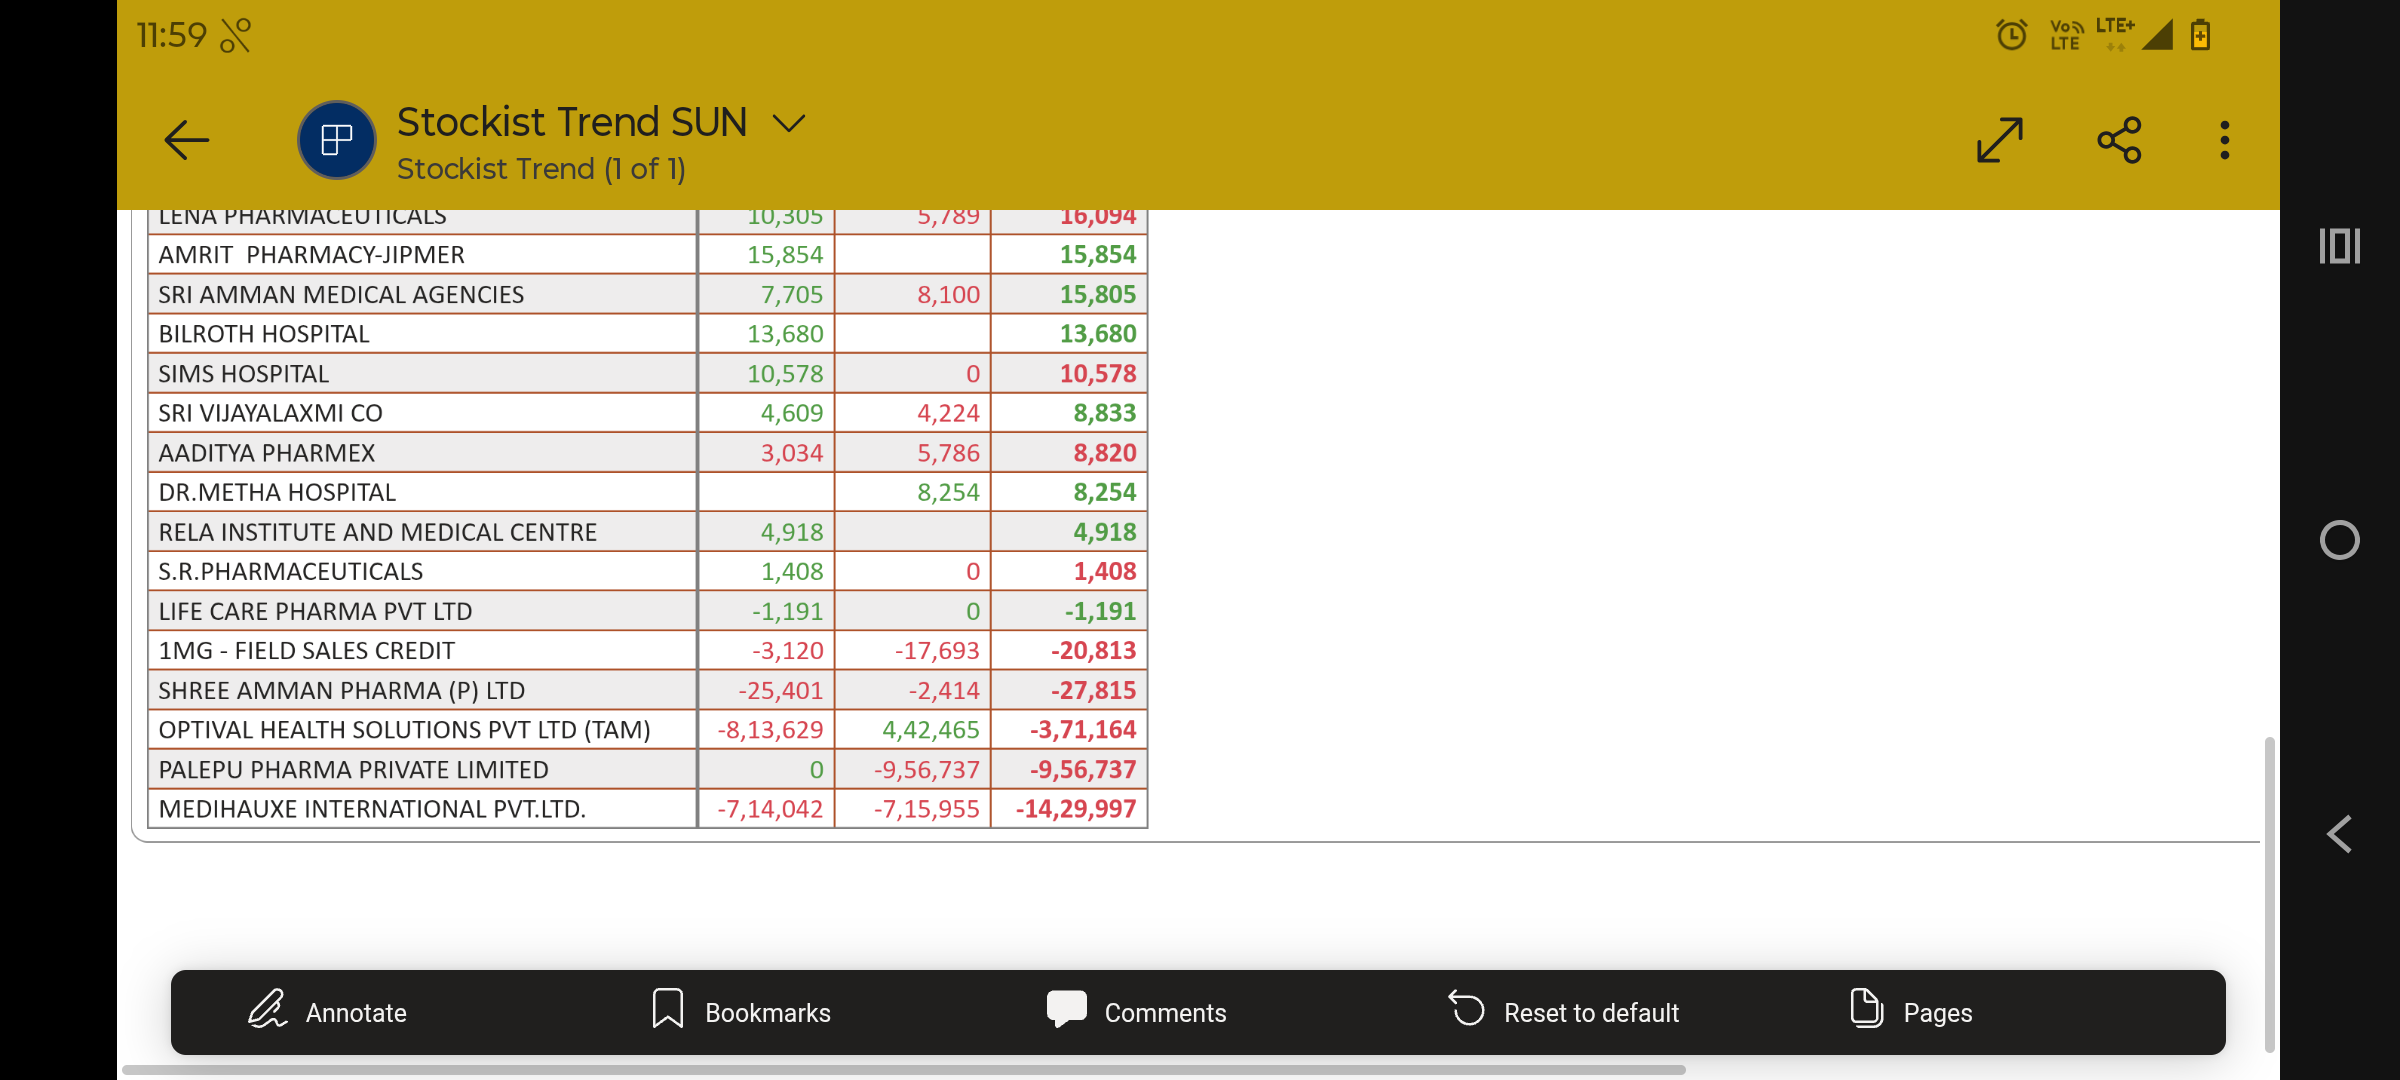Screen dimensions: 2400x1080
Task: Tap the Pages document icon
Action: point(1866,1007)
